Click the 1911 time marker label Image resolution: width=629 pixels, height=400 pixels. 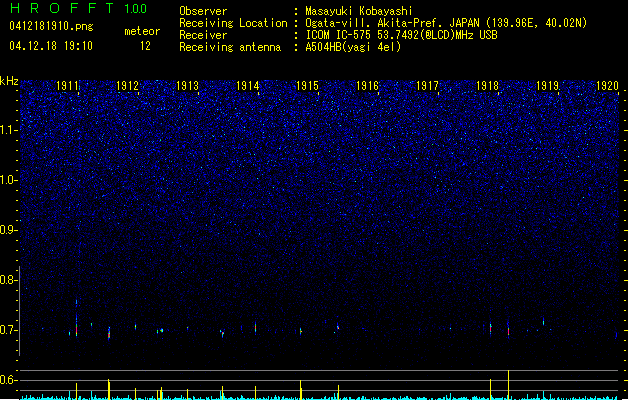tap(67, 86)
